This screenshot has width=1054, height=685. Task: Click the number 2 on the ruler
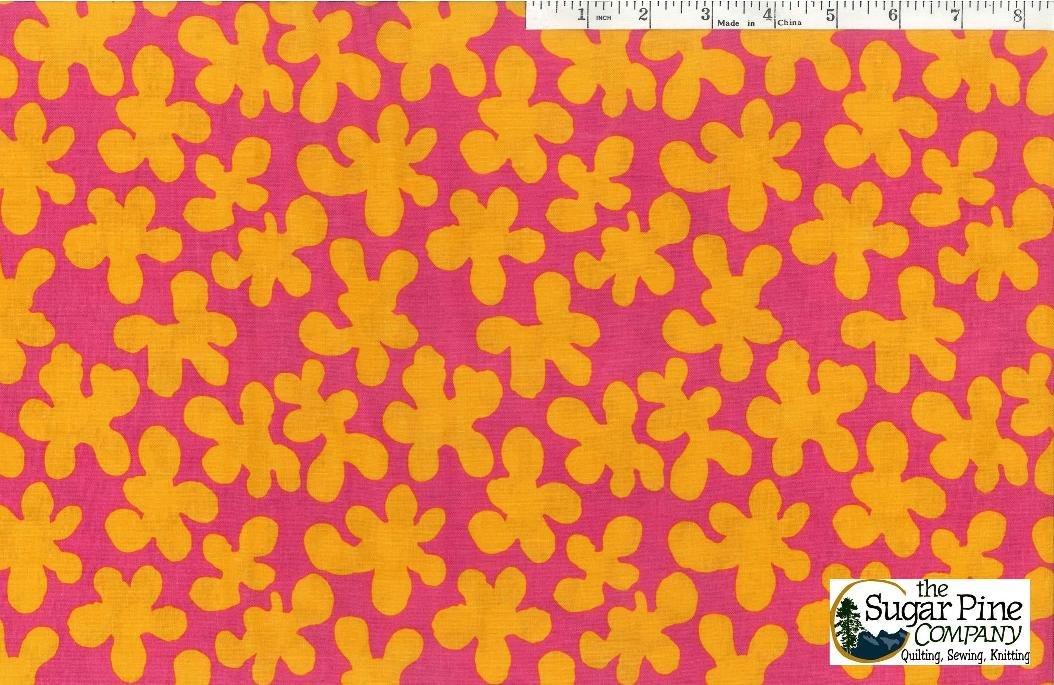pos(643,16)
